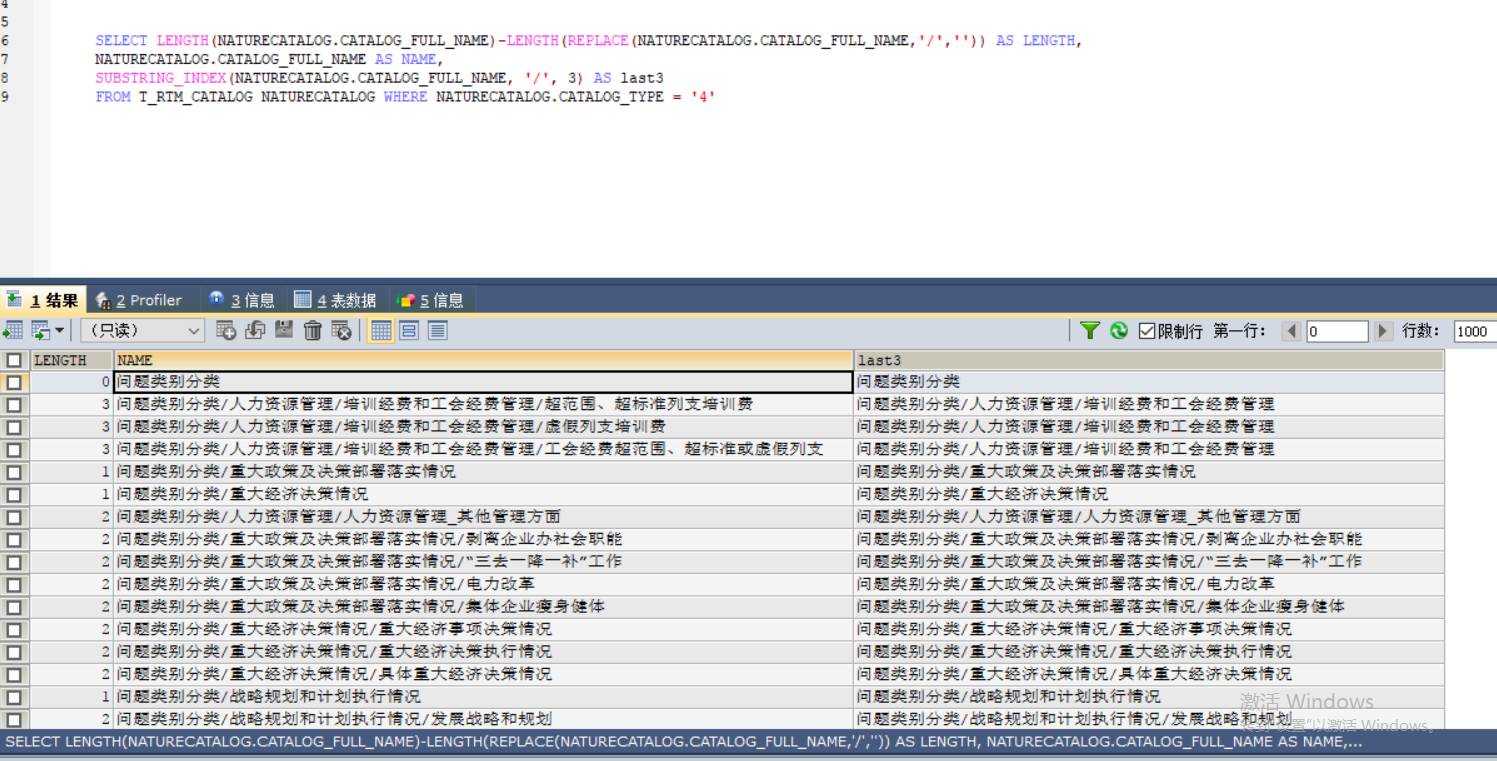1497x761 pixels.
Task: Switch to form view mode
Action: [409, 330]
